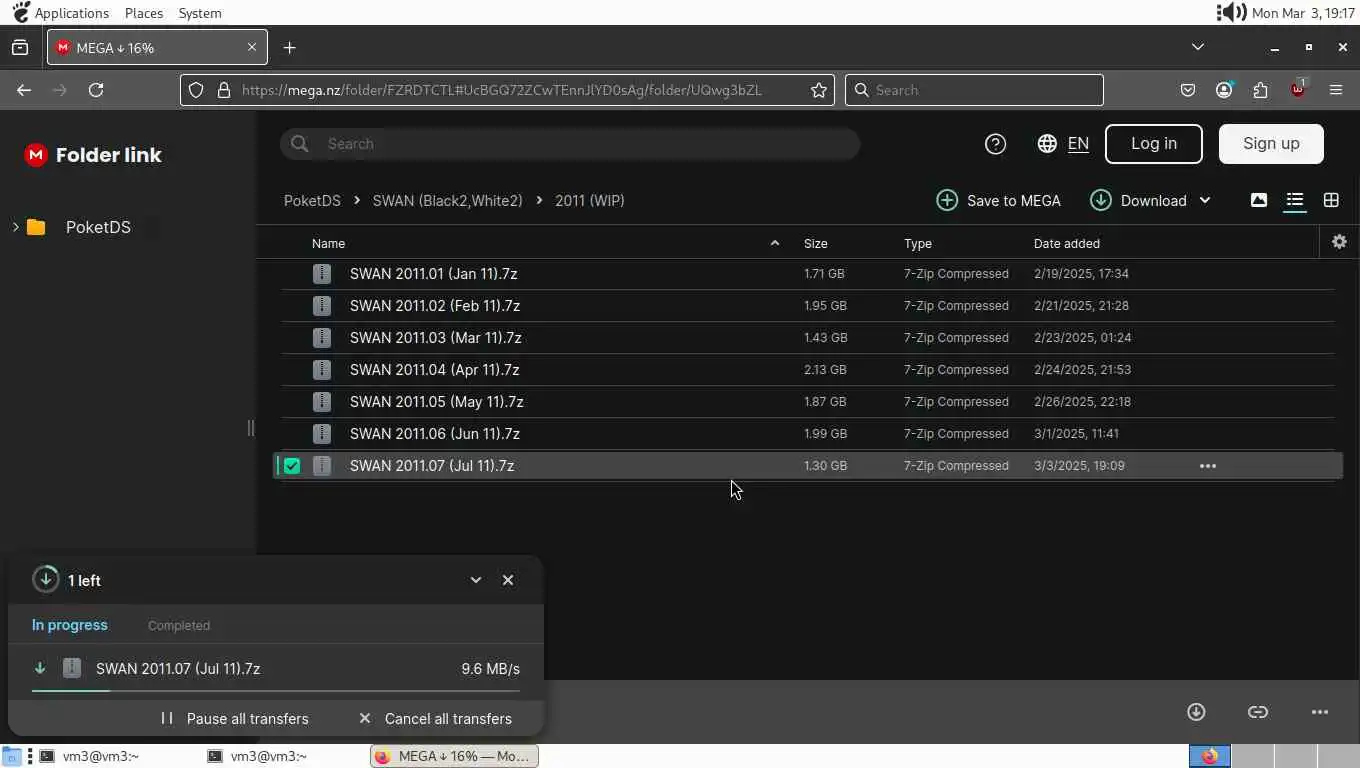
Task: Click file icon of SWAN 2011.01 (Jan 11).7z
Action: click(322, 274)
